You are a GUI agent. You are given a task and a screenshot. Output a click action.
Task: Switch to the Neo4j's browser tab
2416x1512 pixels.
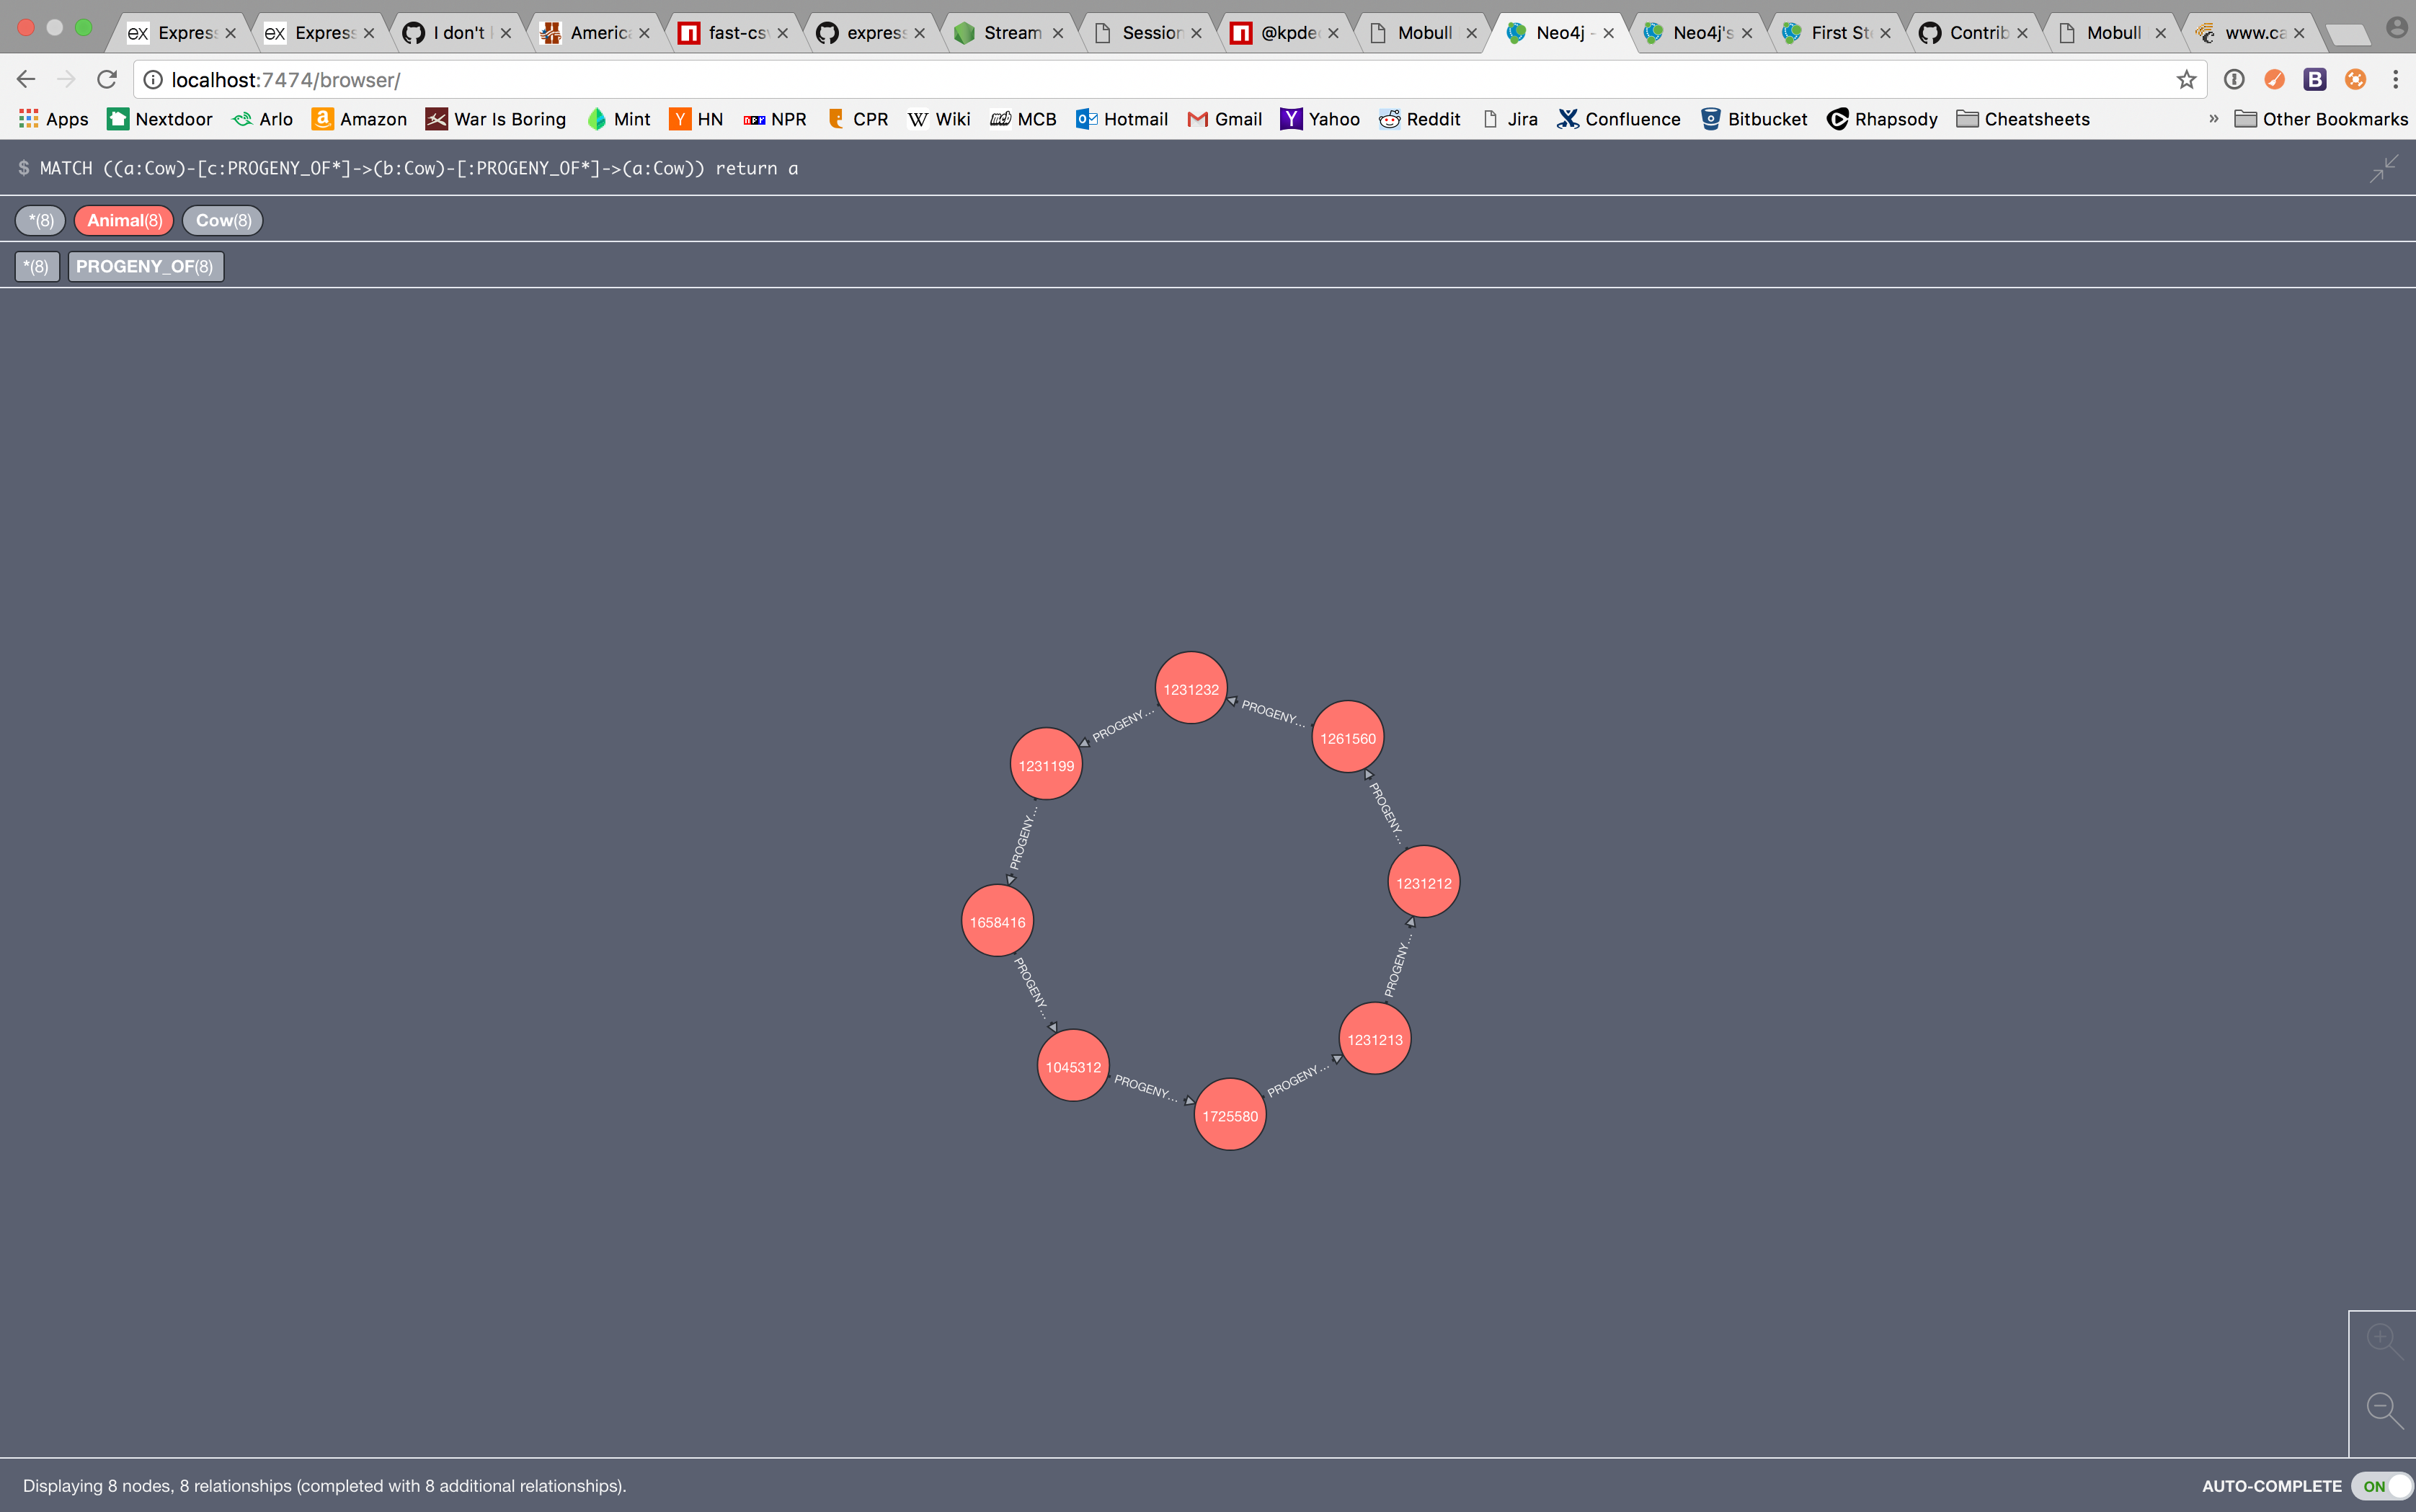pos(1700,33)
